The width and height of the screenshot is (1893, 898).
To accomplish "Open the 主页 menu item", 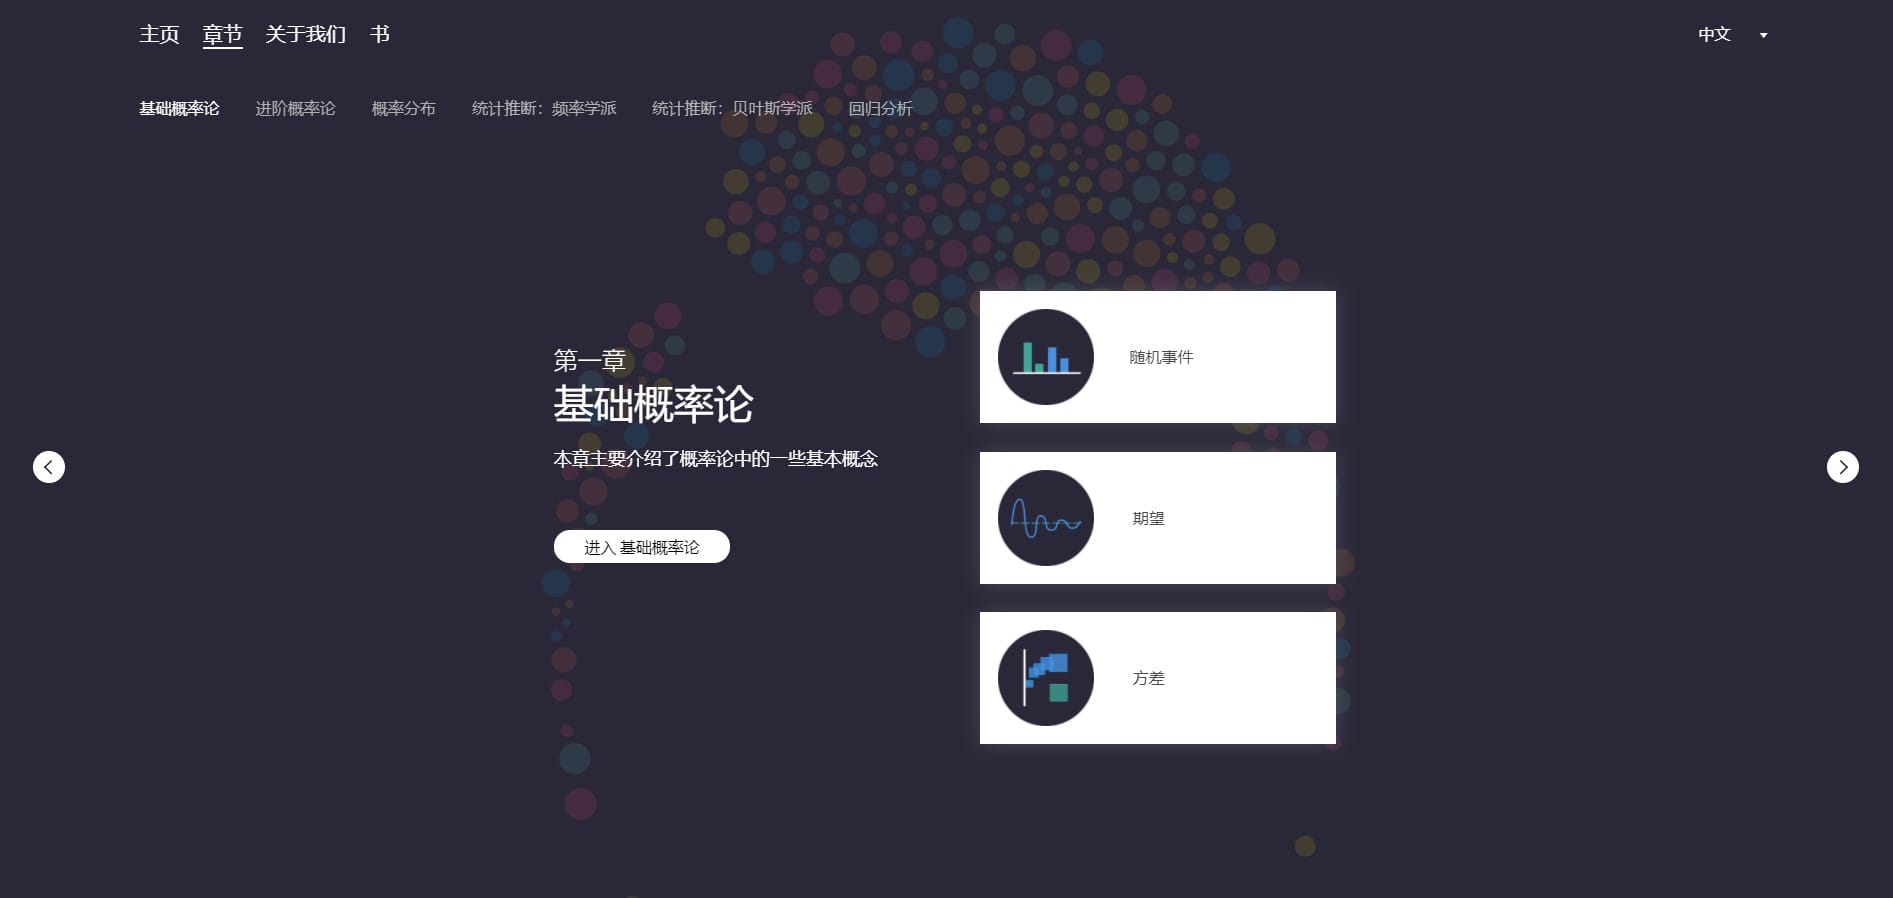I will 159,34.
